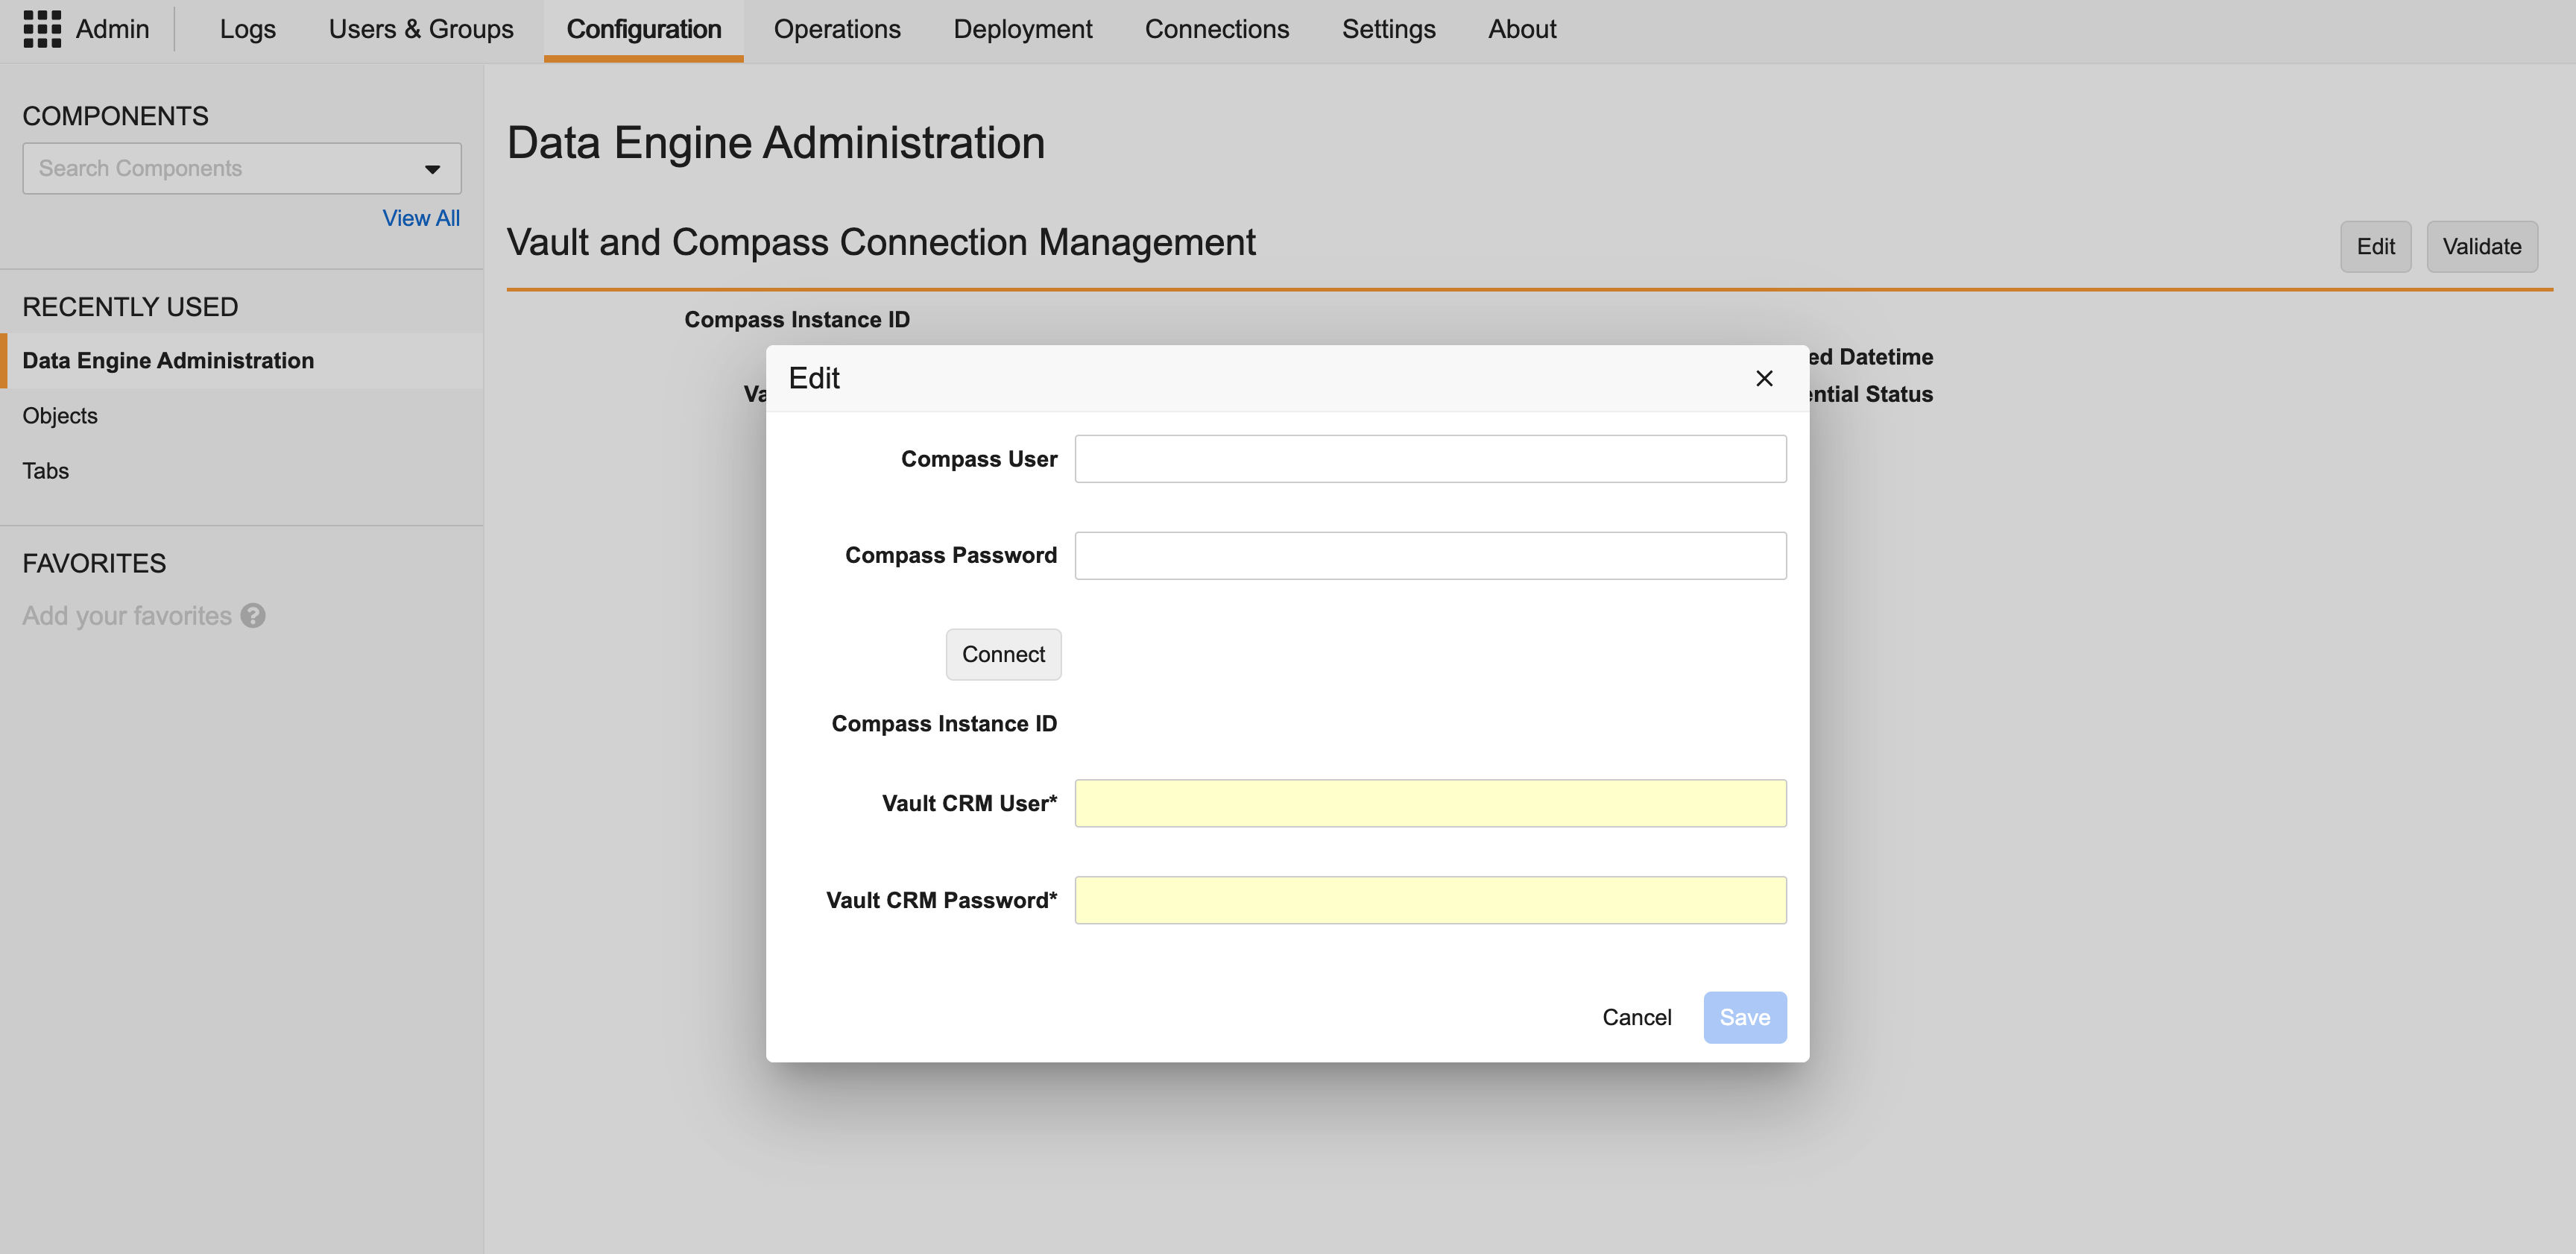
Task: Open the app grid launcher icon
Action: click(42, 29)
